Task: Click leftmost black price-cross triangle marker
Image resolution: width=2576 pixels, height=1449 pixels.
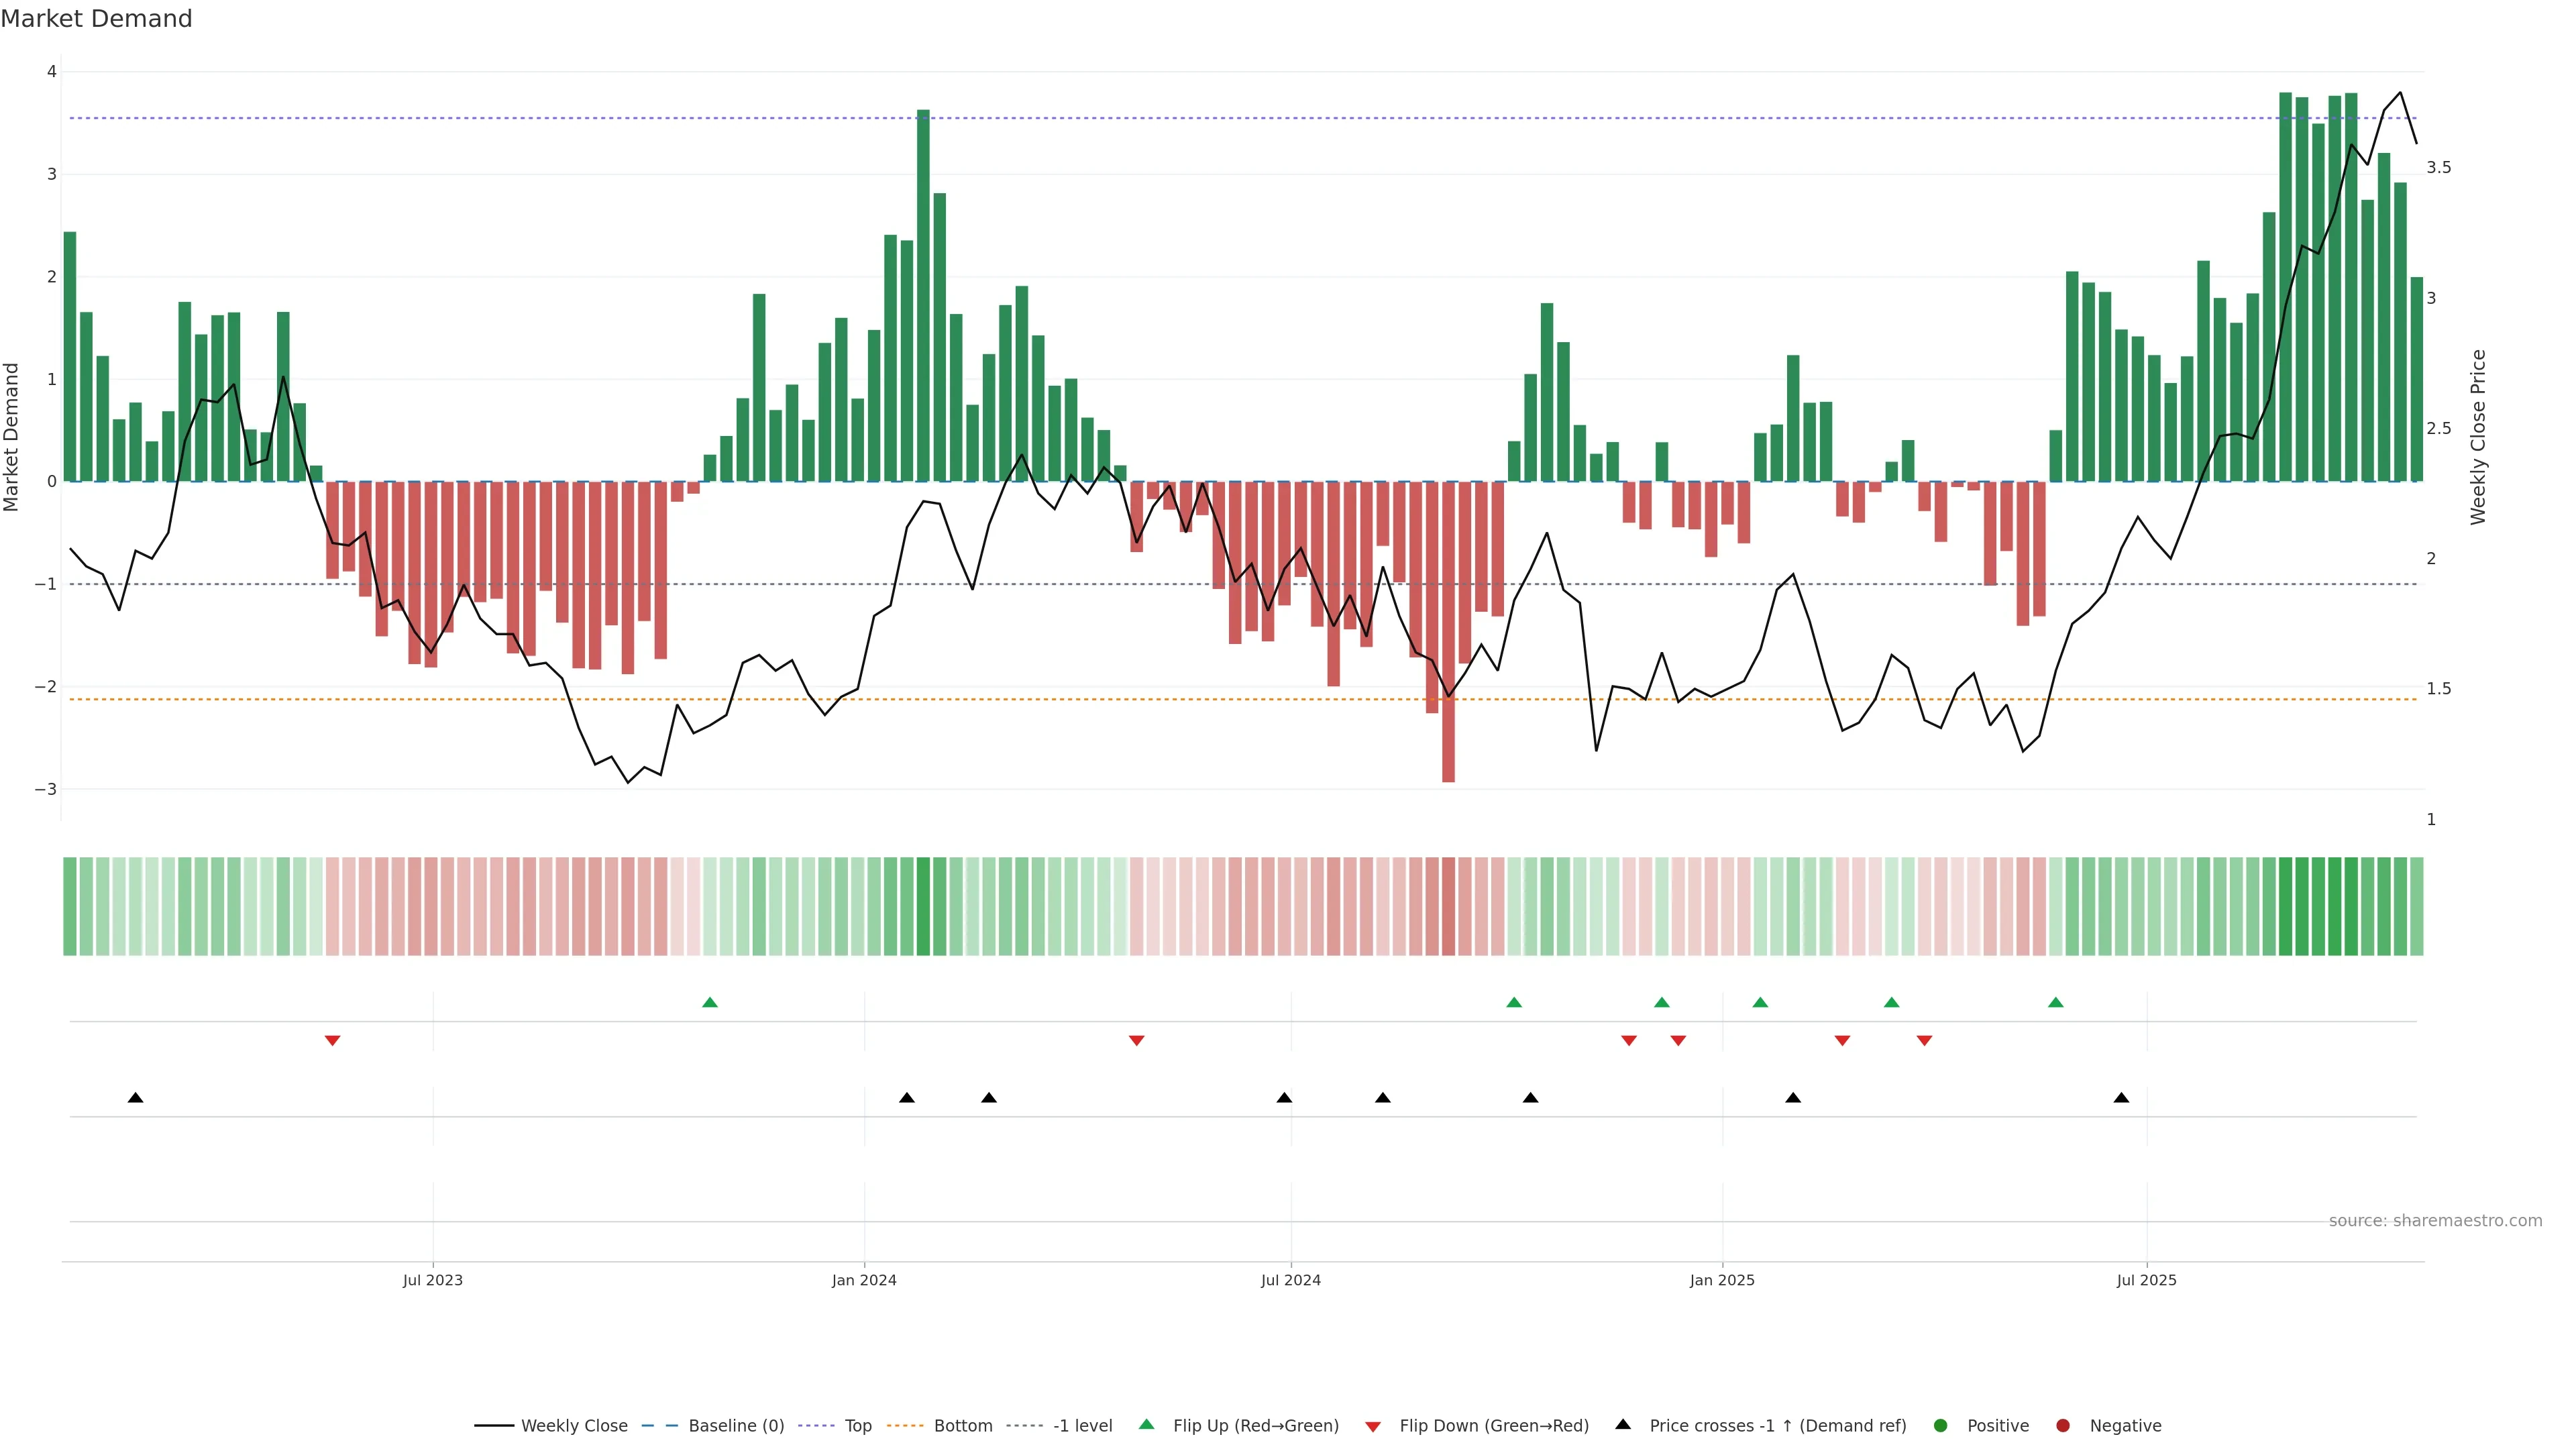Action: (136, 1098)
